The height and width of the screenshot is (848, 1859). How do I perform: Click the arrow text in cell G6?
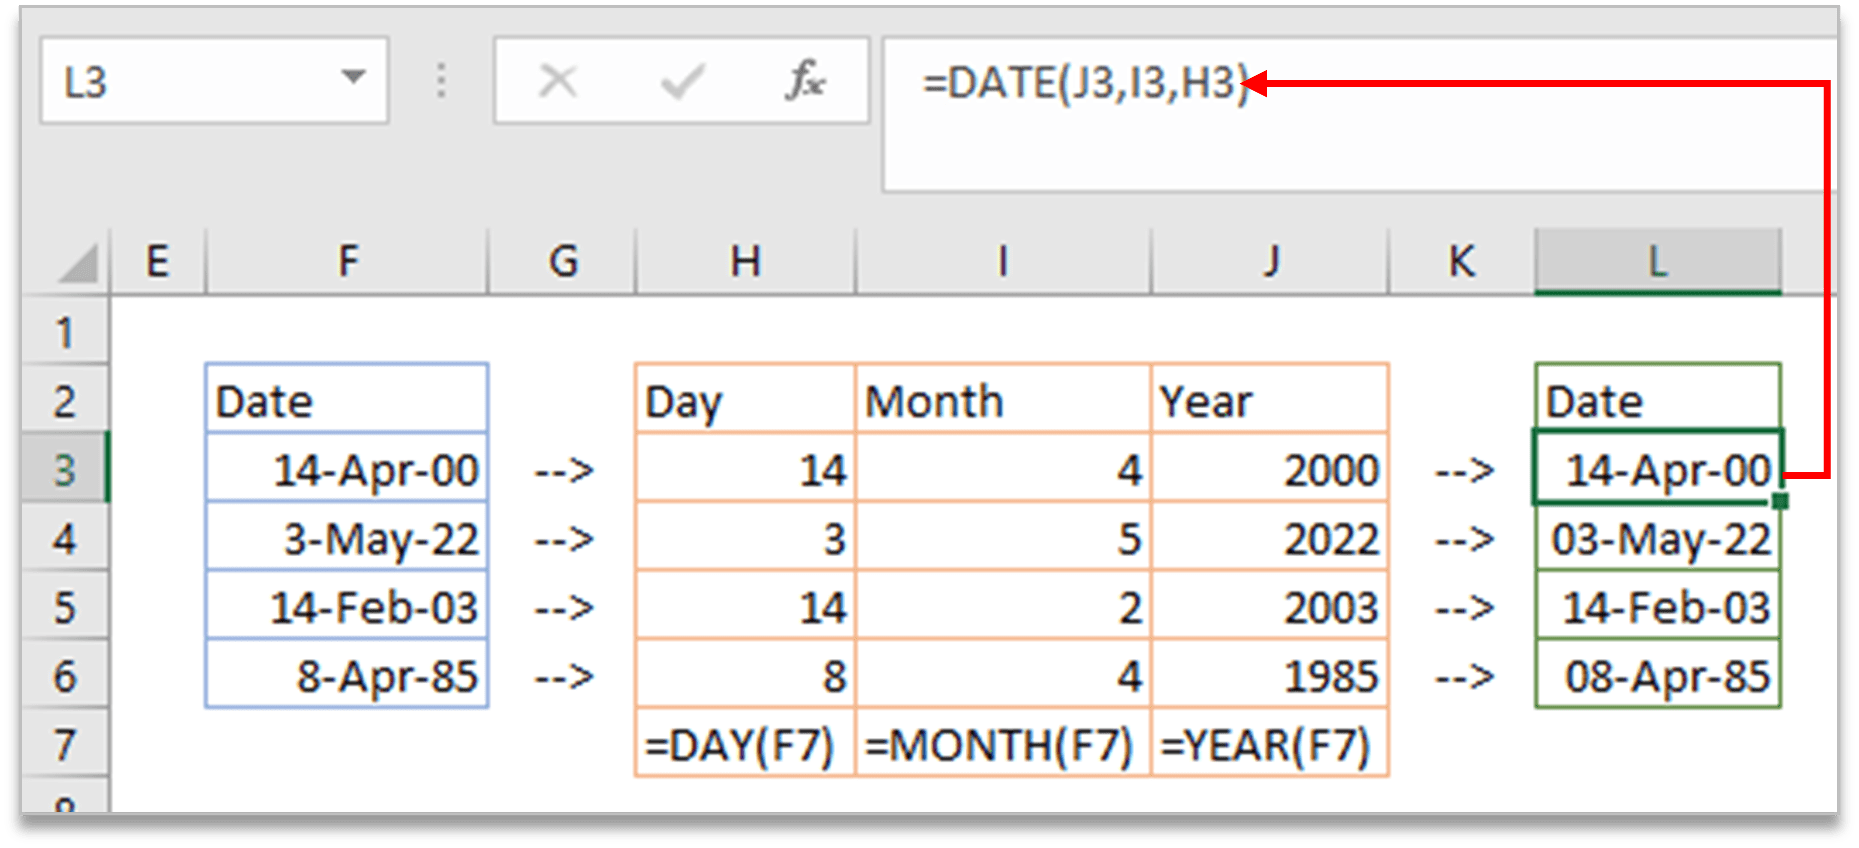pyautogui.click(x=564, y=676)
